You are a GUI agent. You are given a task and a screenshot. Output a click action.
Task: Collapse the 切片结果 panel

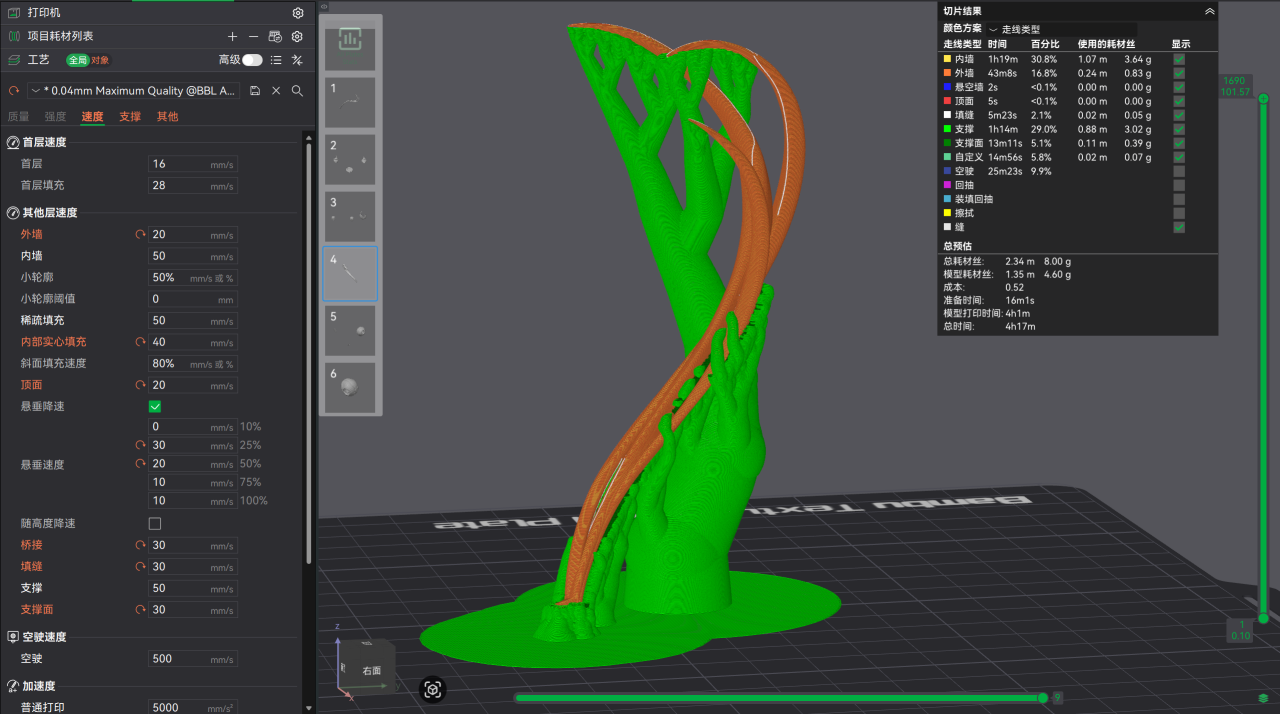[x=1209, y=11]
